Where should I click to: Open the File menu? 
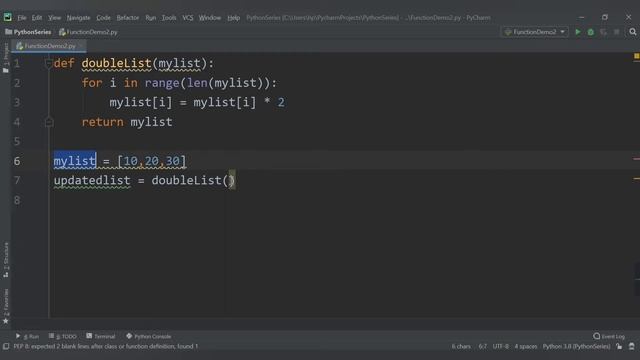22,18
